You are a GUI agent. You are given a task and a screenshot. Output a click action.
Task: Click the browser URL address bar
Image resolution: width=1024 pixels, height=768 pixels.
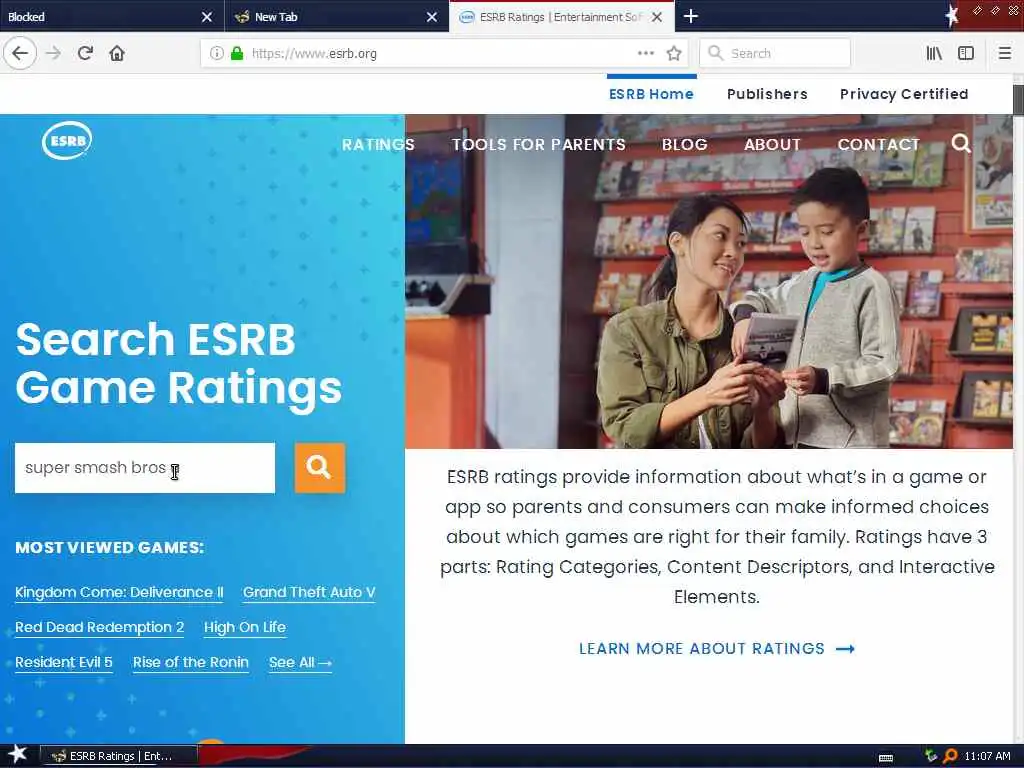tap(444, 54)
